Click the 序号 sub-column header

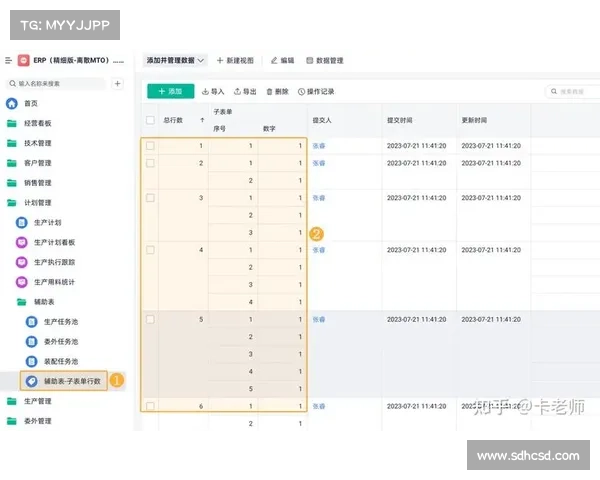point(219,129)
